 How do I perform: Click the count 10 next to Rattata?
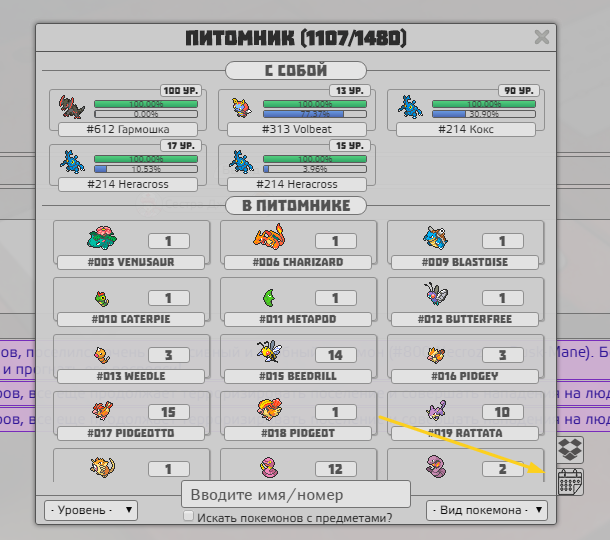(503, 412)
